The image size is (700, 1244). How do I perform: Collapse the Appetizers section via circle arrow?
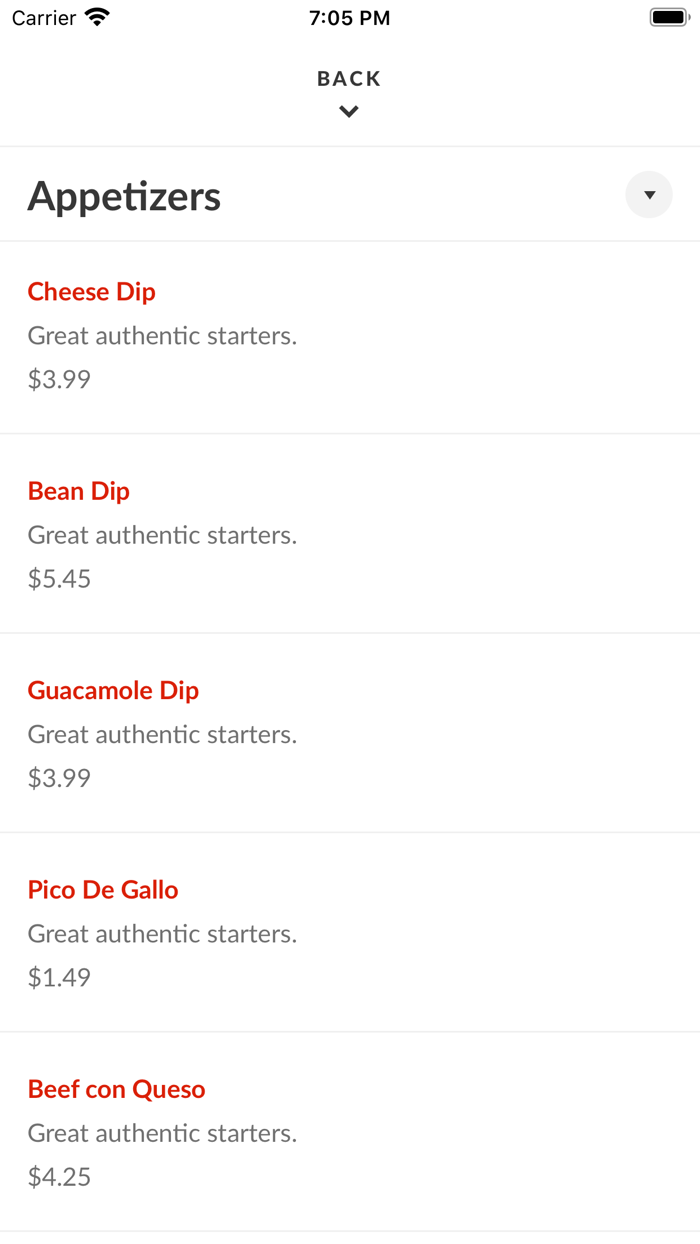point(649,194)
